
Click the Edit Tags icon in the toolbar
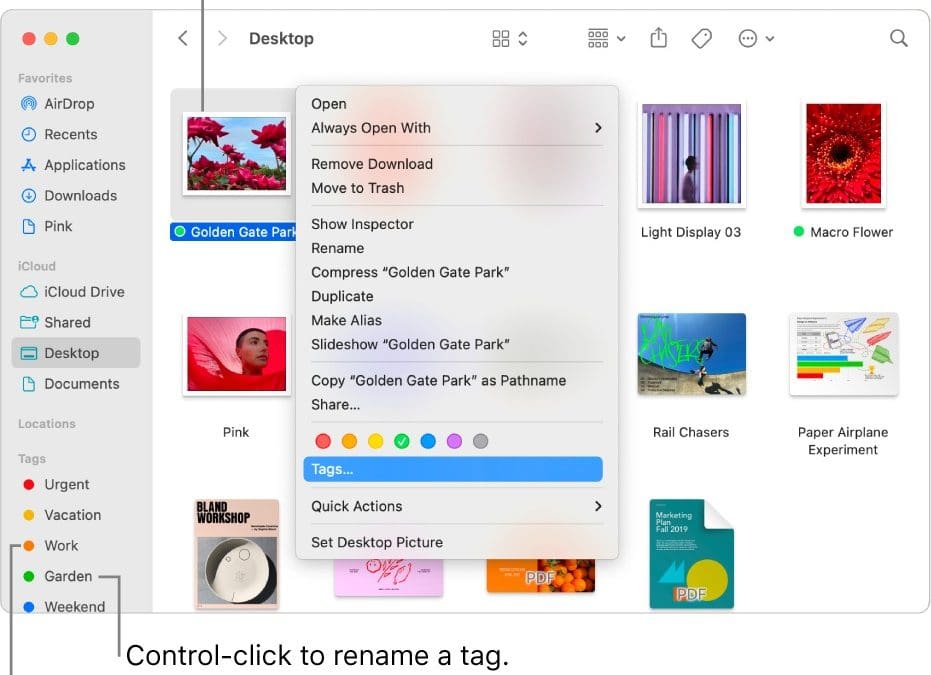(702, 38)
